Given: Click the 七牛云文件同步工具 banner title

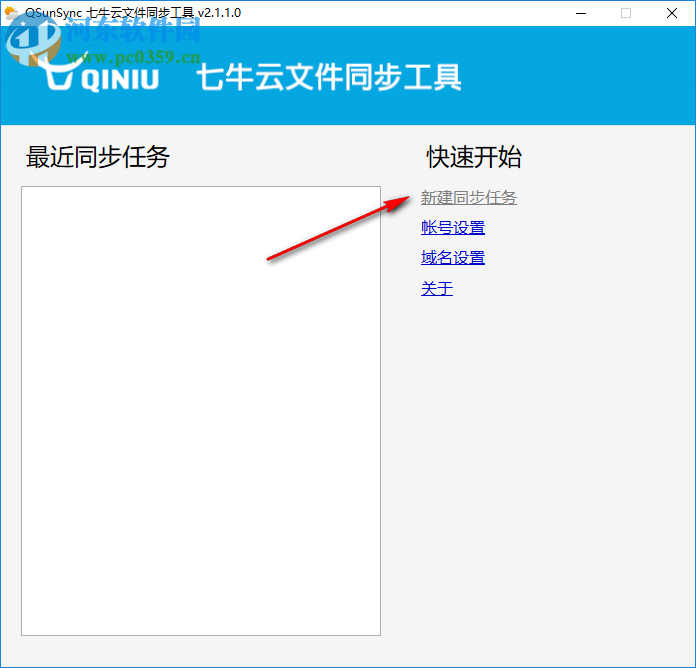Looking at the screenshot, I should point(329,77).
